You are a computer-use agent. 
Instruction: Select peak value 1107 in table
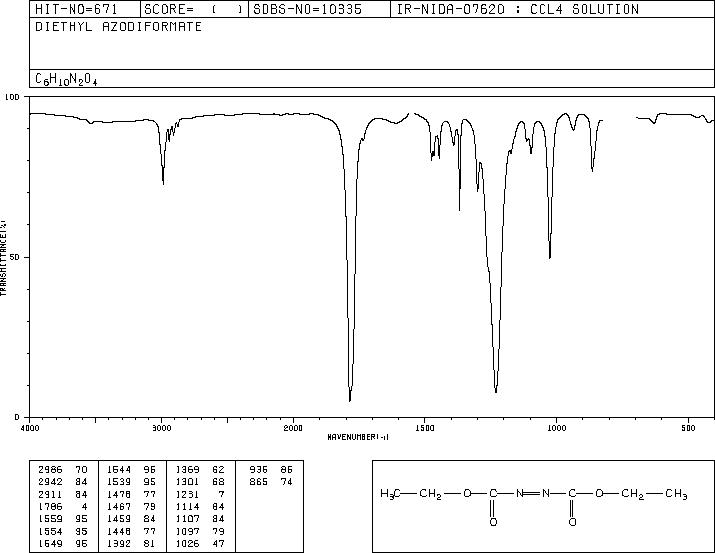(187, 519)
